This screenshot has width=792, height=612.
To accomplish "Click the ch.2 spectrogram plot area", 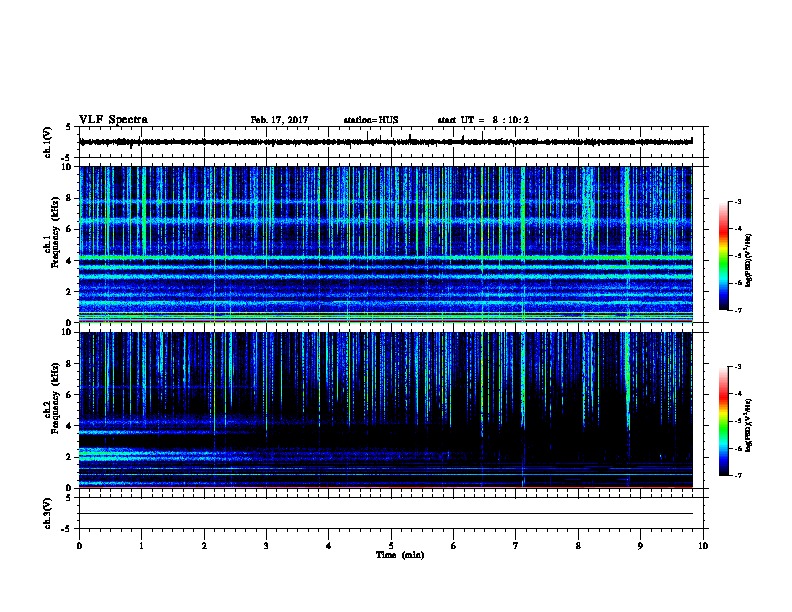I will coord(386,410).
